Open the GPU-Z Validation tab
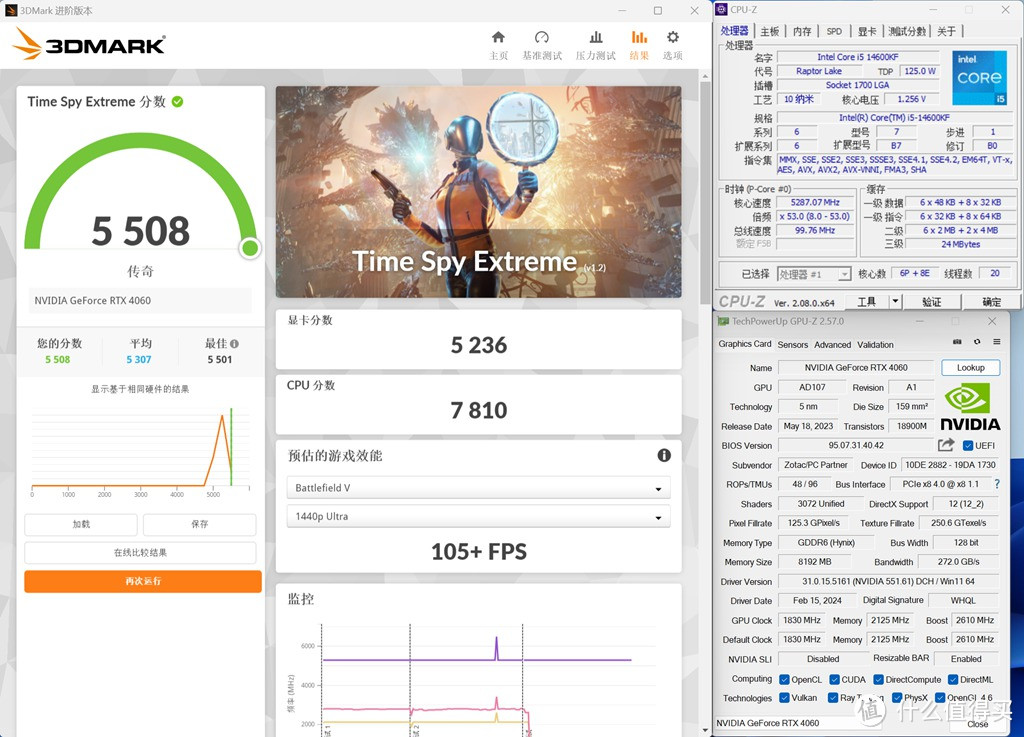This screenshot has width=1024, height=737. pos(875,345)
